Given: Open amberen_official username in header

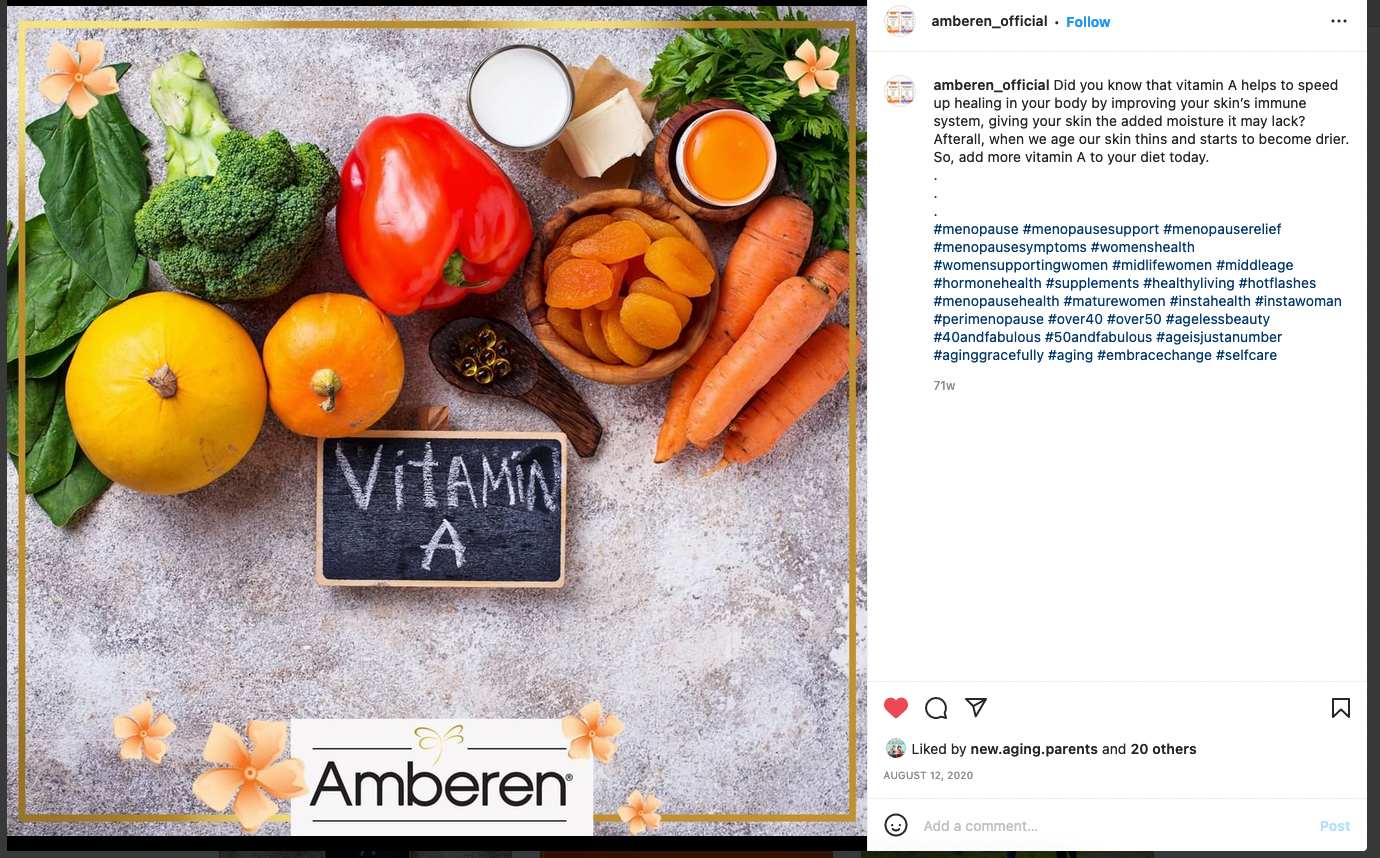Looking at the screenshot, I should (989, 21).
